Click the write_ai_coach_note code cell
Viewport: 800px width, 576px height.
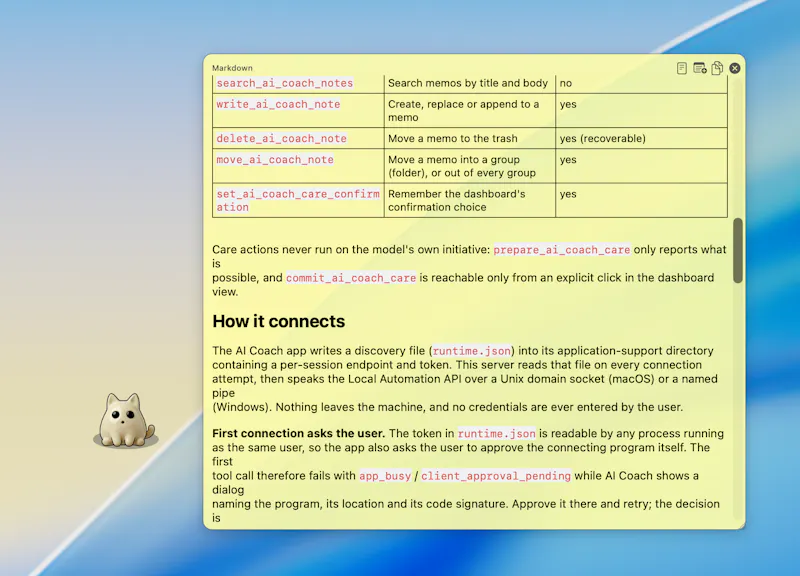pyautogui.click(x=298, y=110)
